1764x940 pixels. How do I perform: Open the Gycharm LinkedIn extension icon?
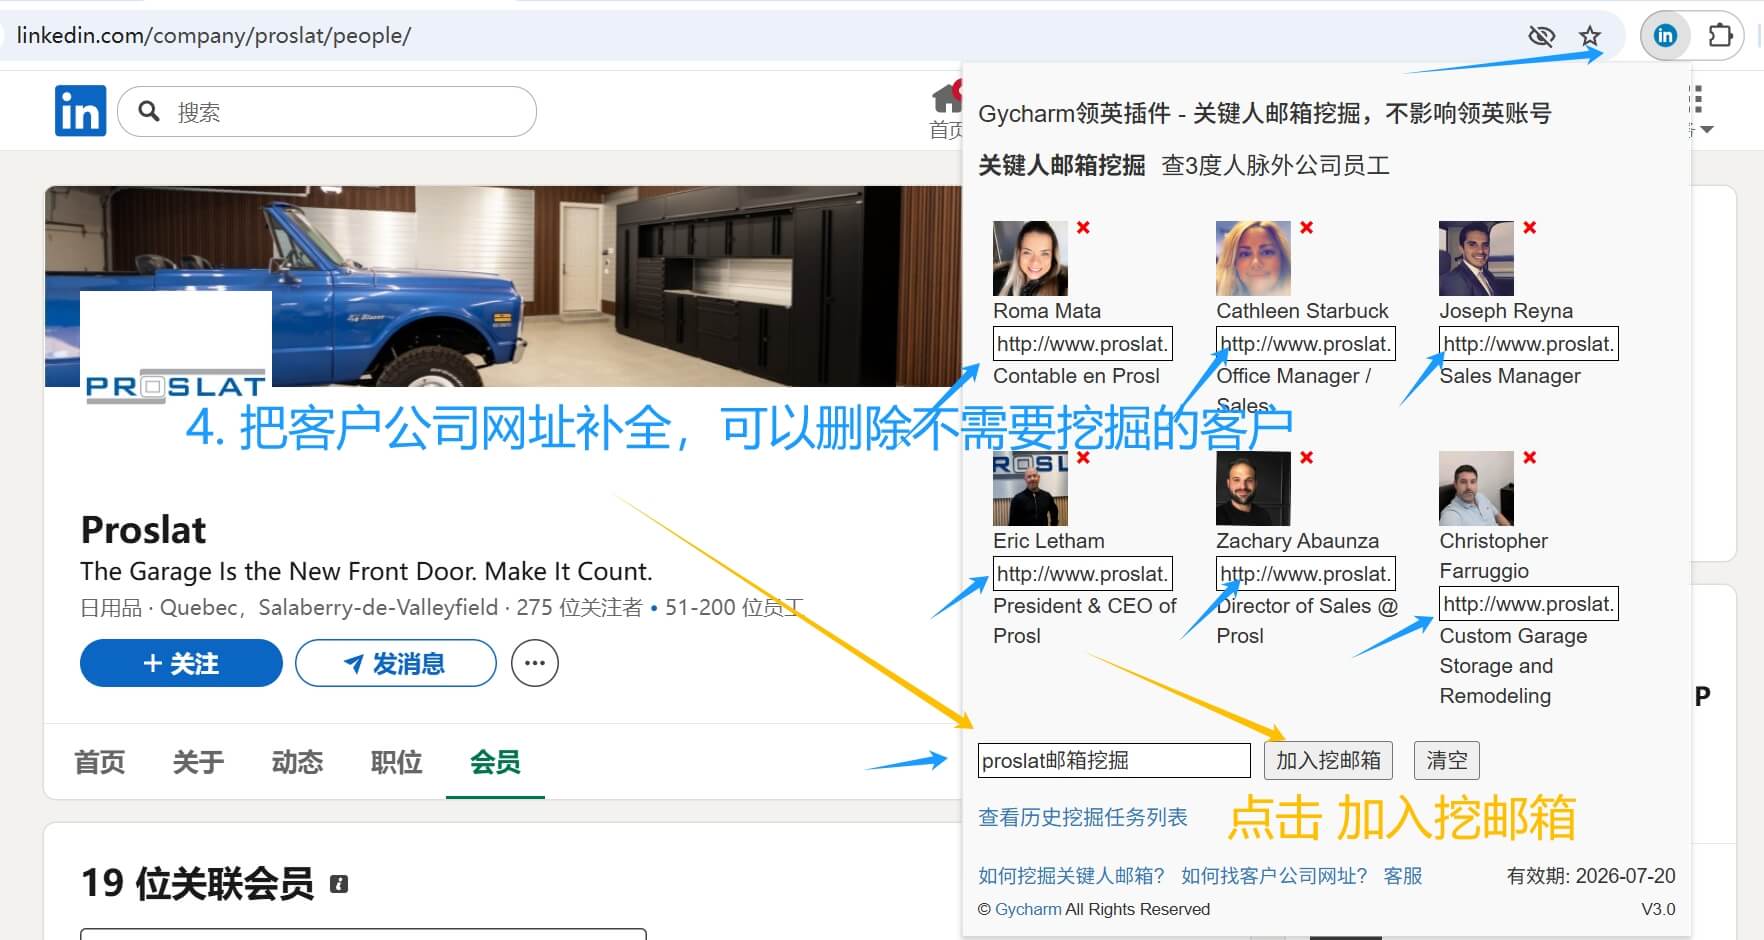pos(1665,36)
